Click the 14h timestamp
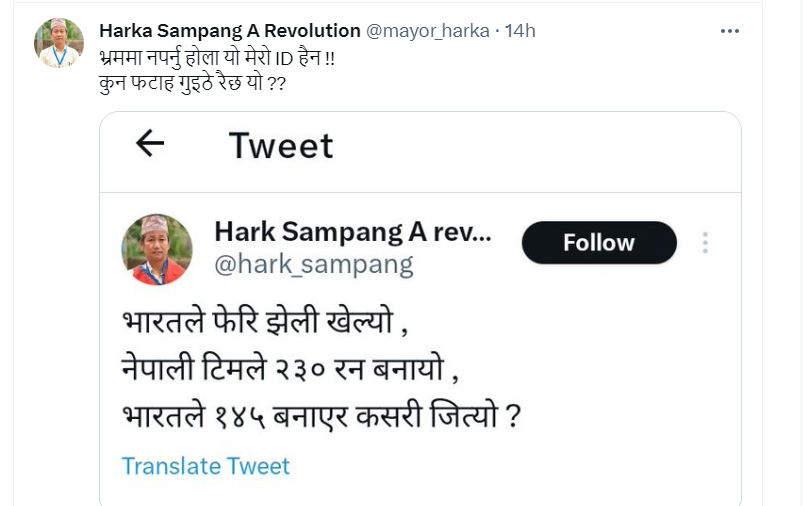Screen dimensions: 803x506 (x=520, y=31)
